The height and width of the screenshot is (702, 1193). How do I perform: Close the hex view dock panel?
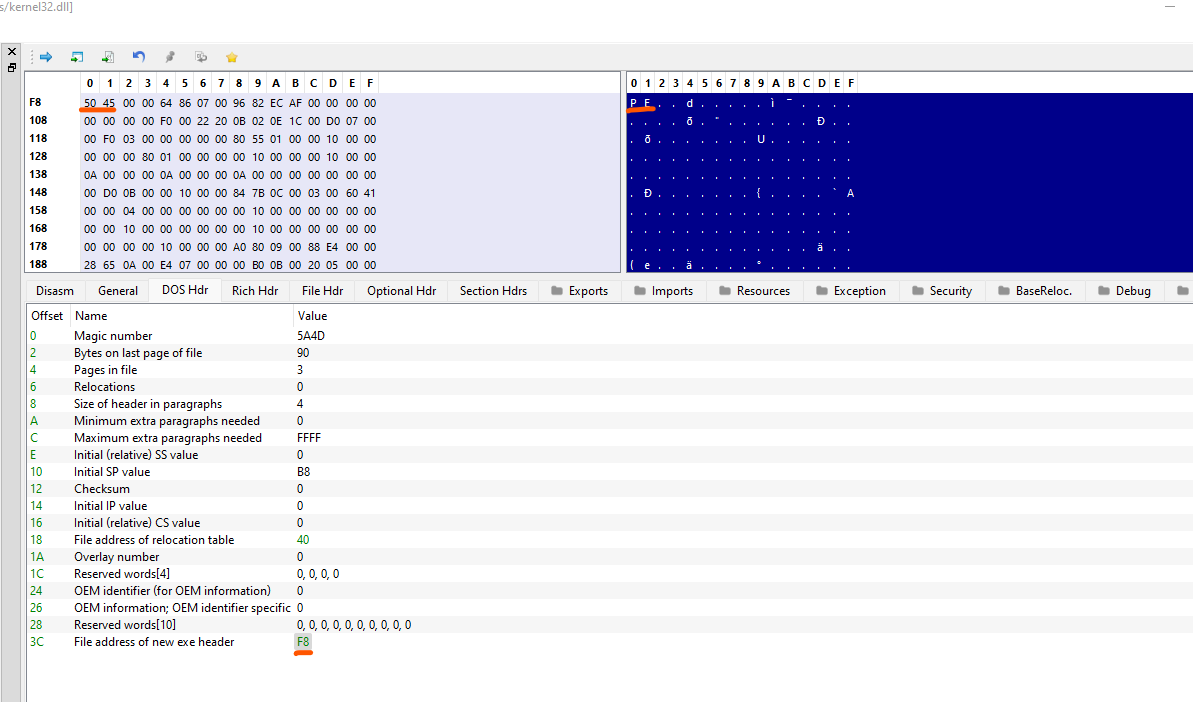11,52
